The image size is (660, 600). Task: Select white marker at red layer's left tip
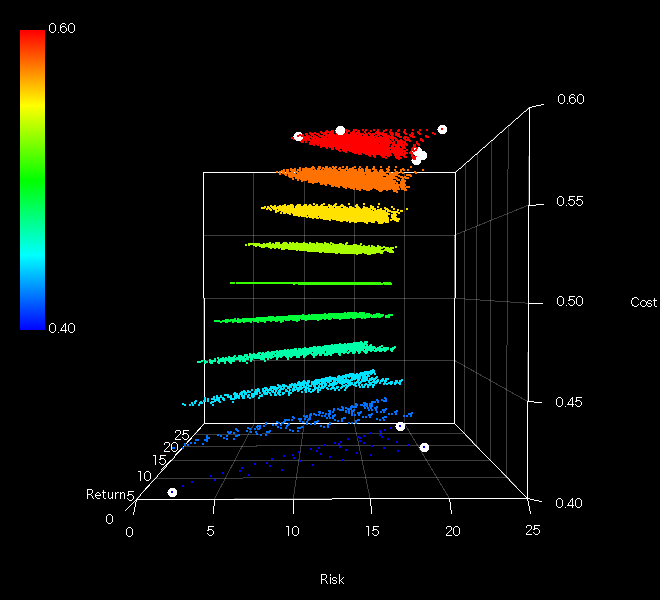(298, 136)
